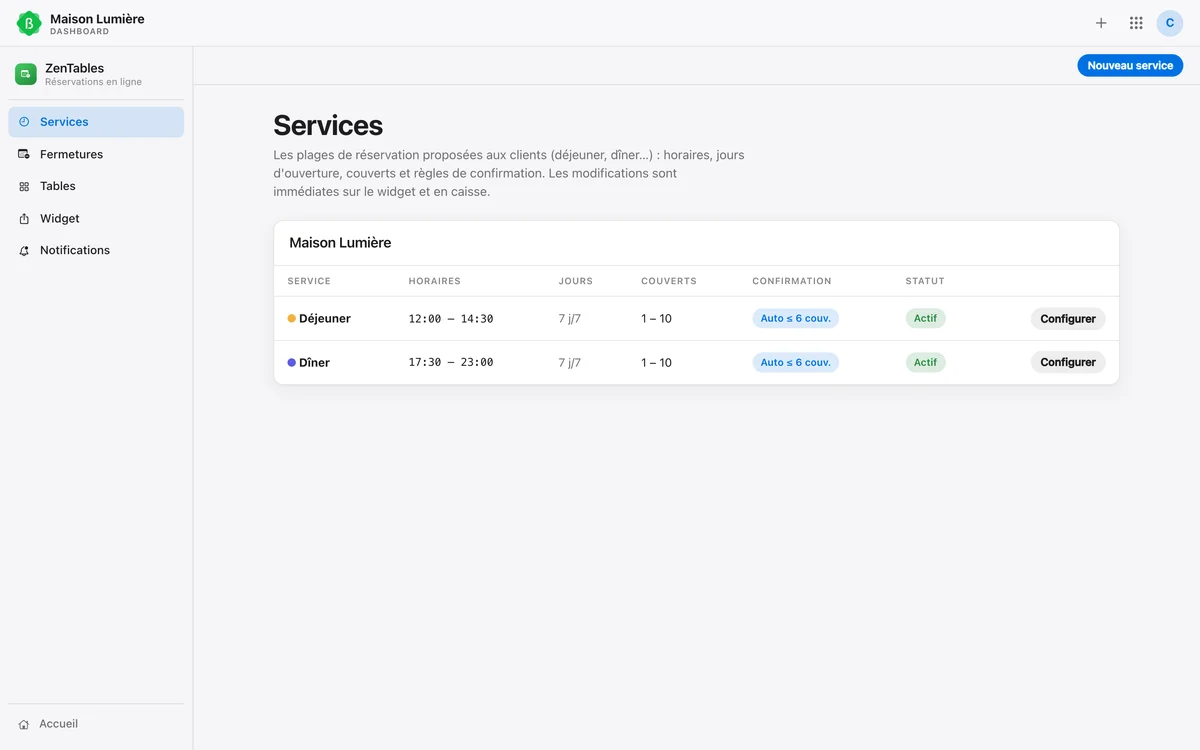Click the Notifications bell icon in the sidebar
The height and width of the screenshot is (750, 1200).
click(x=24, y=250)
